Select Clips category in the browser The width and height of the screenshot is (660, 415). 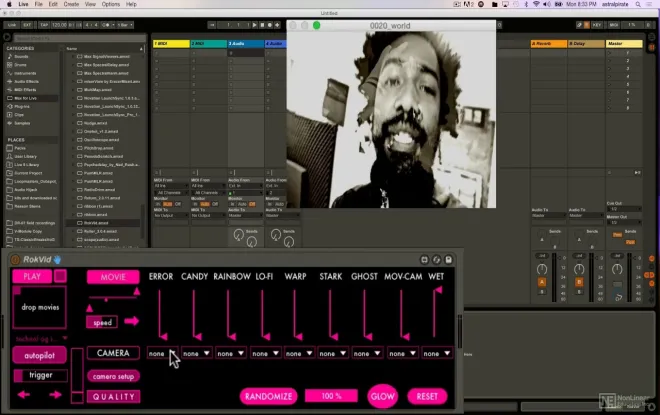[19, 114]
